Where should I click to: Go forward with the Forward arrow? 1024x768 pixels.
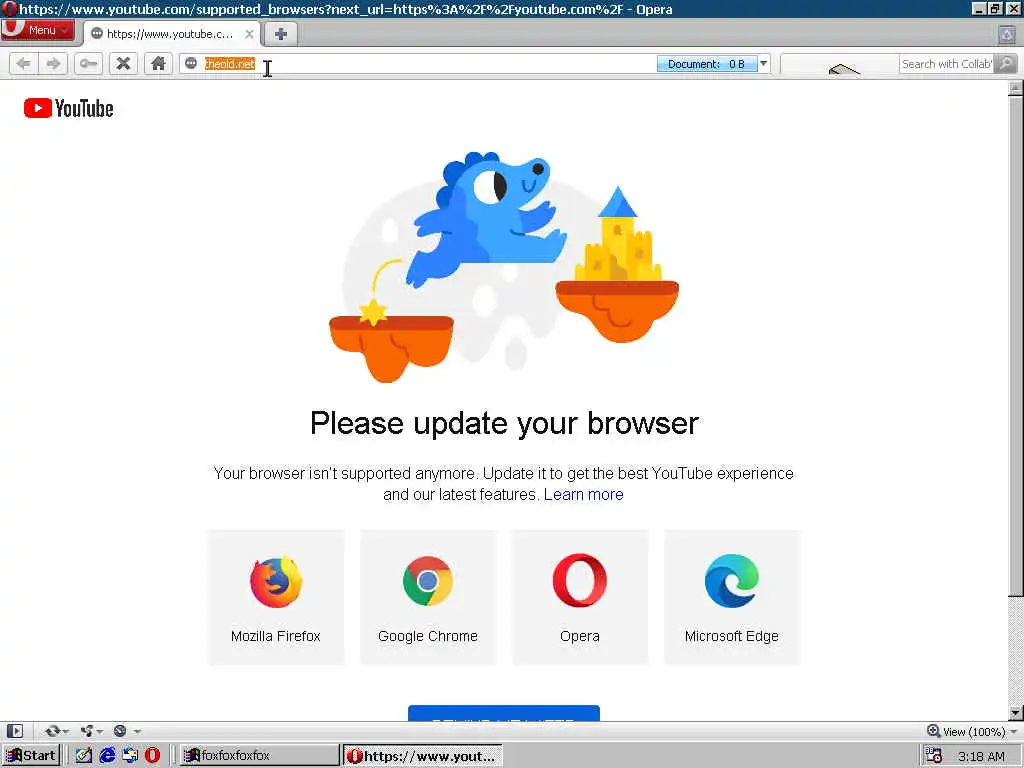[x=53, y=63]
